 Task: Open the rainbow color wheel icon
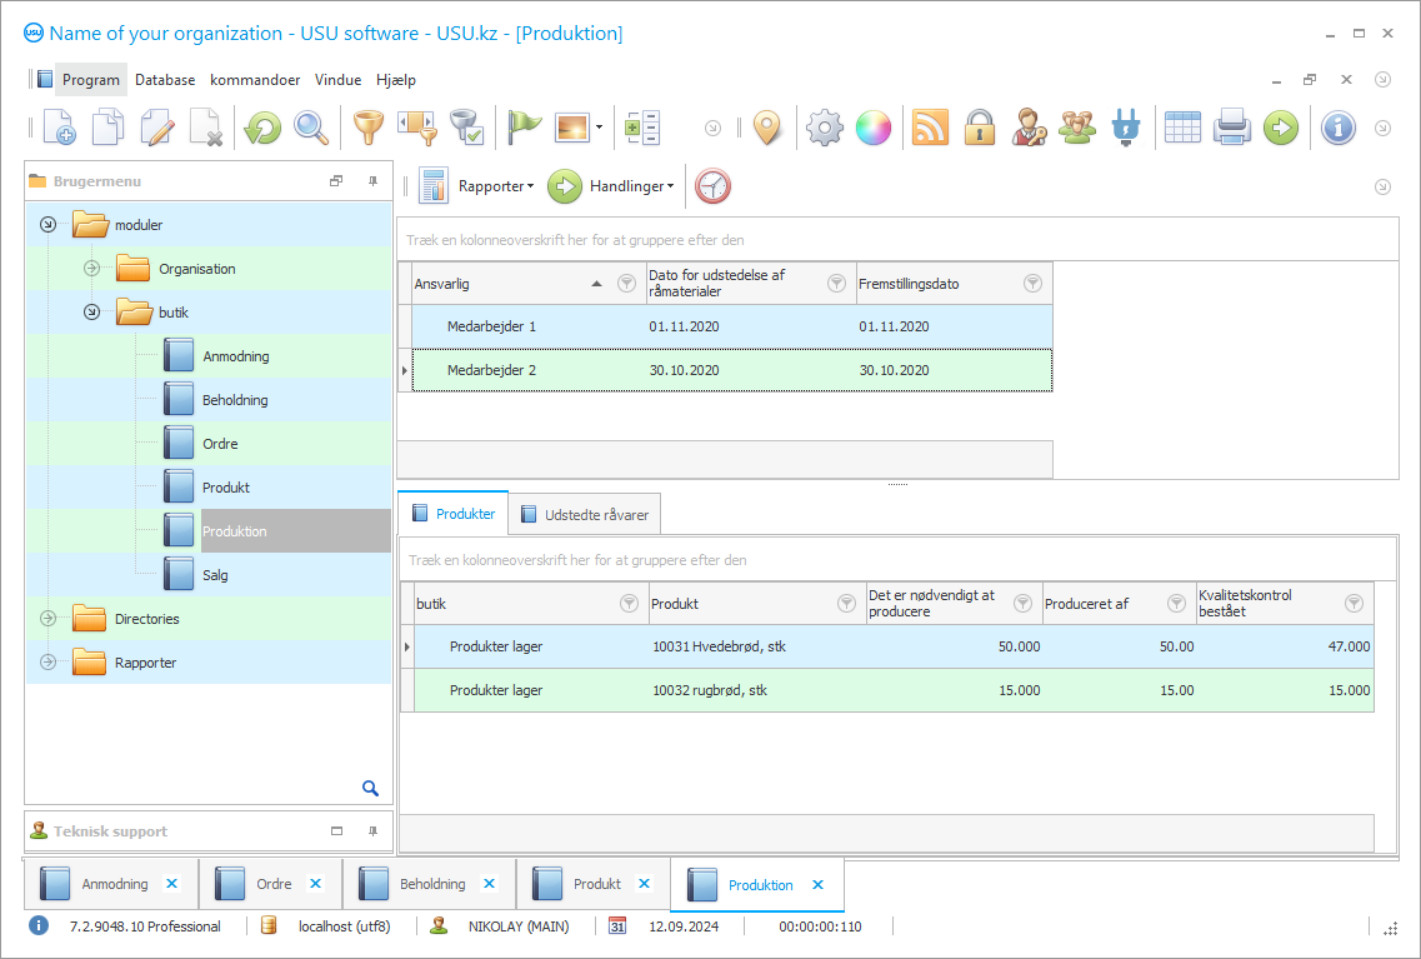(x=873, y=128)
